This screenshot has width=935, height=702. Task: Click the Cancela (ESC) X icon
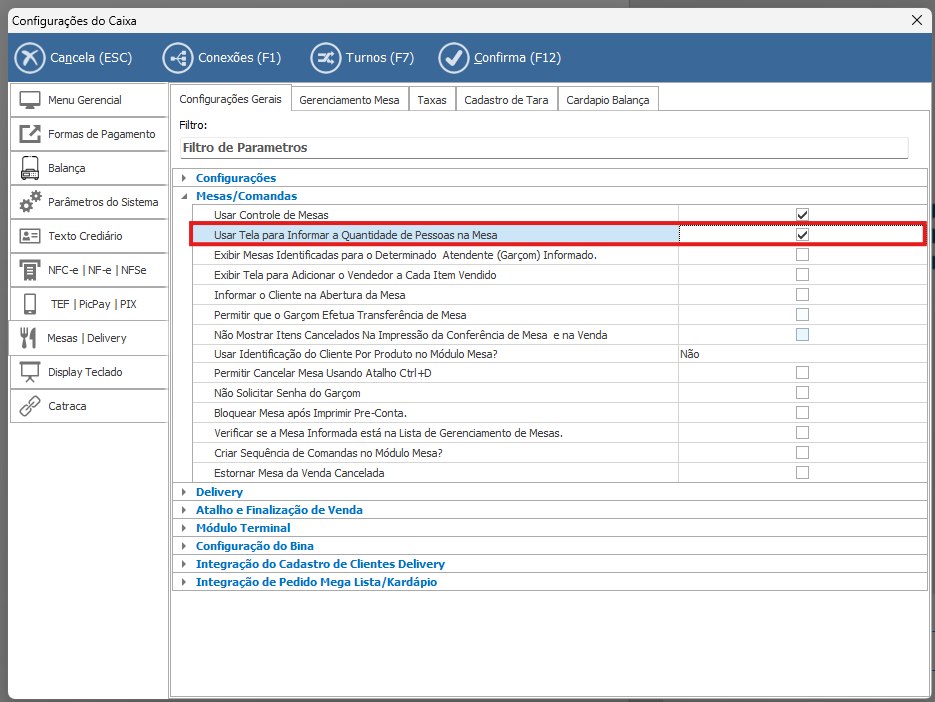30,58
